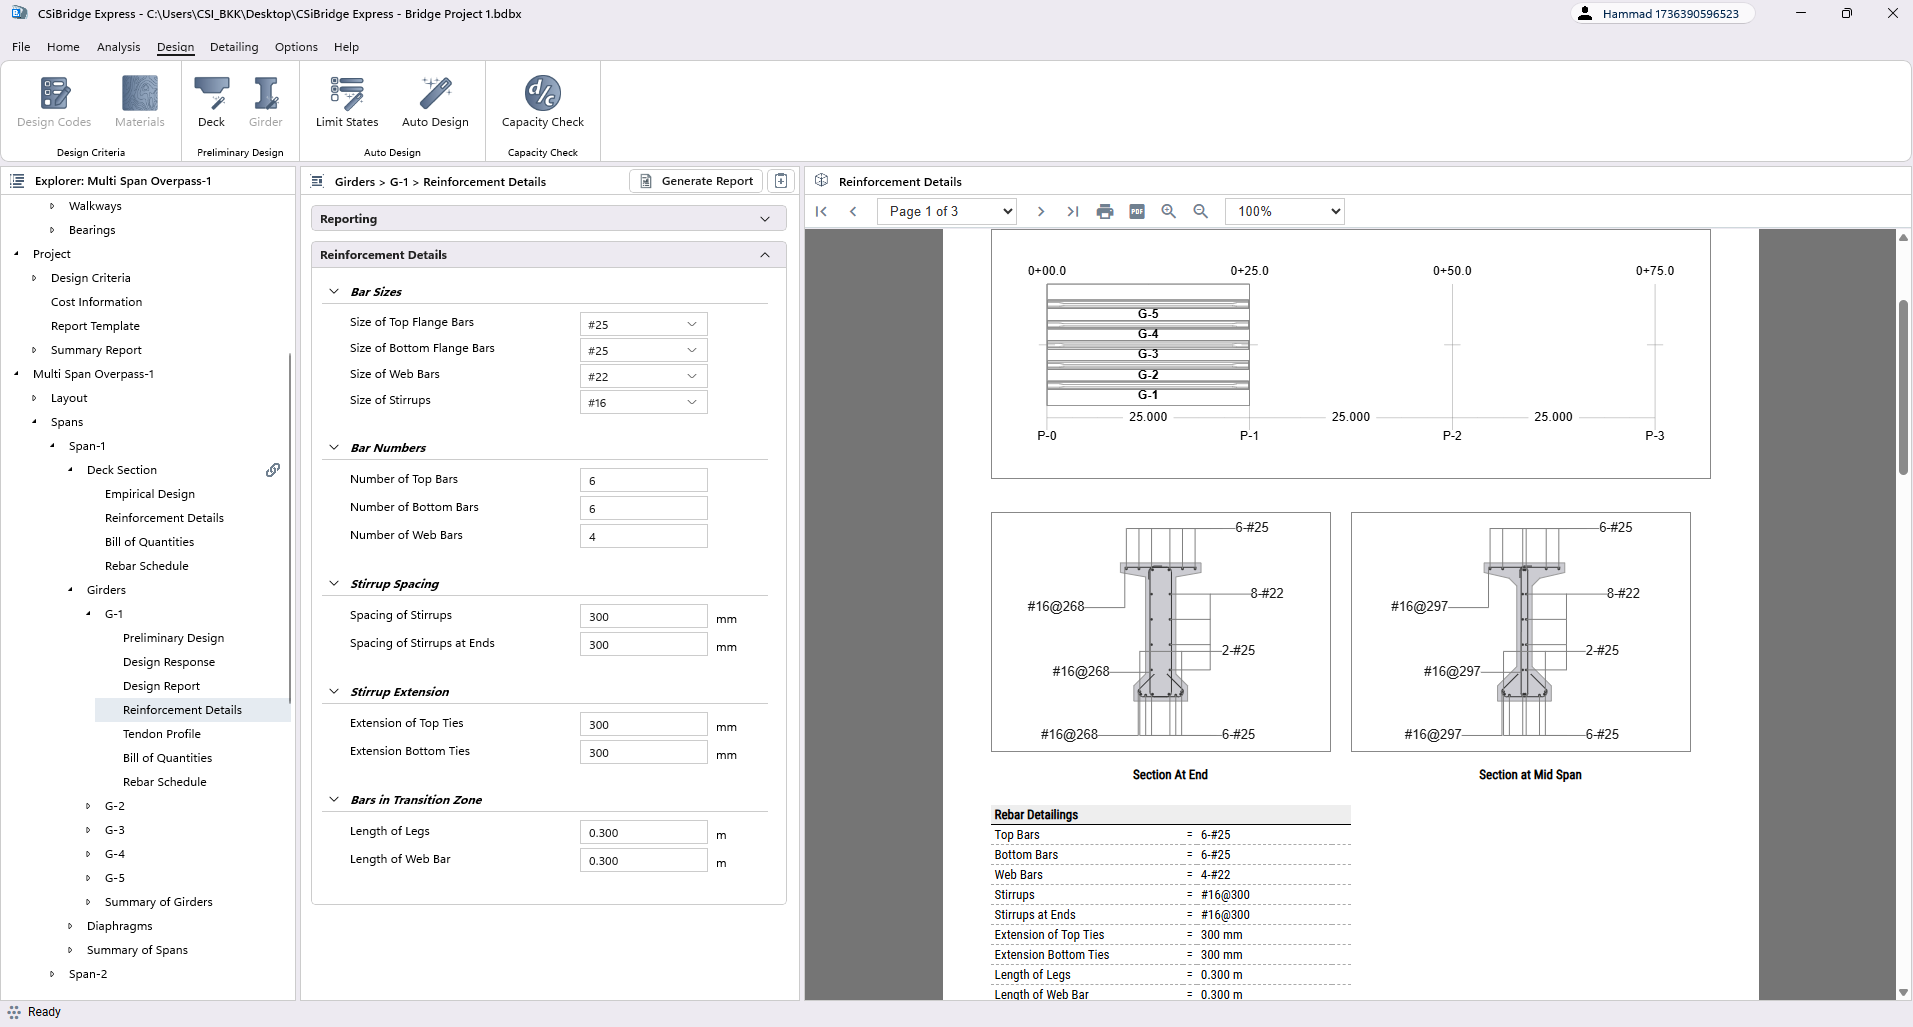The image size is (1913, 1027).
Task: Click the Number of Web Bars field
Action: (x=643, y=537)
